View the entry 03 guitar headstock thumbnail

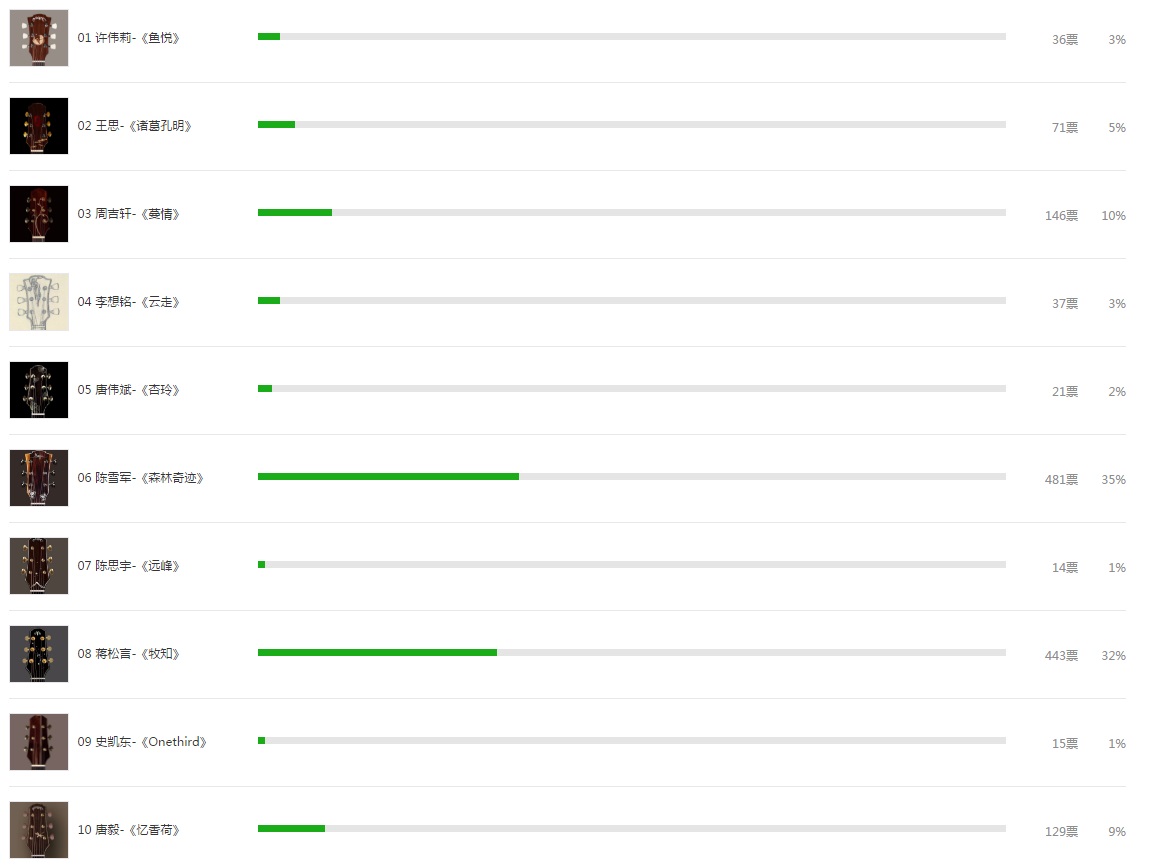click(x=39, y=214)
